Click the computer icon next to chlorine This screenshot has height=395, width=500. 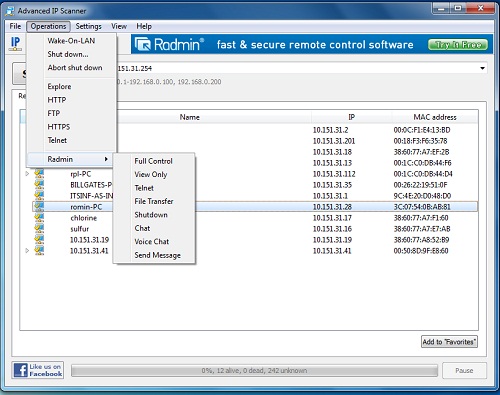coord(39,217)
